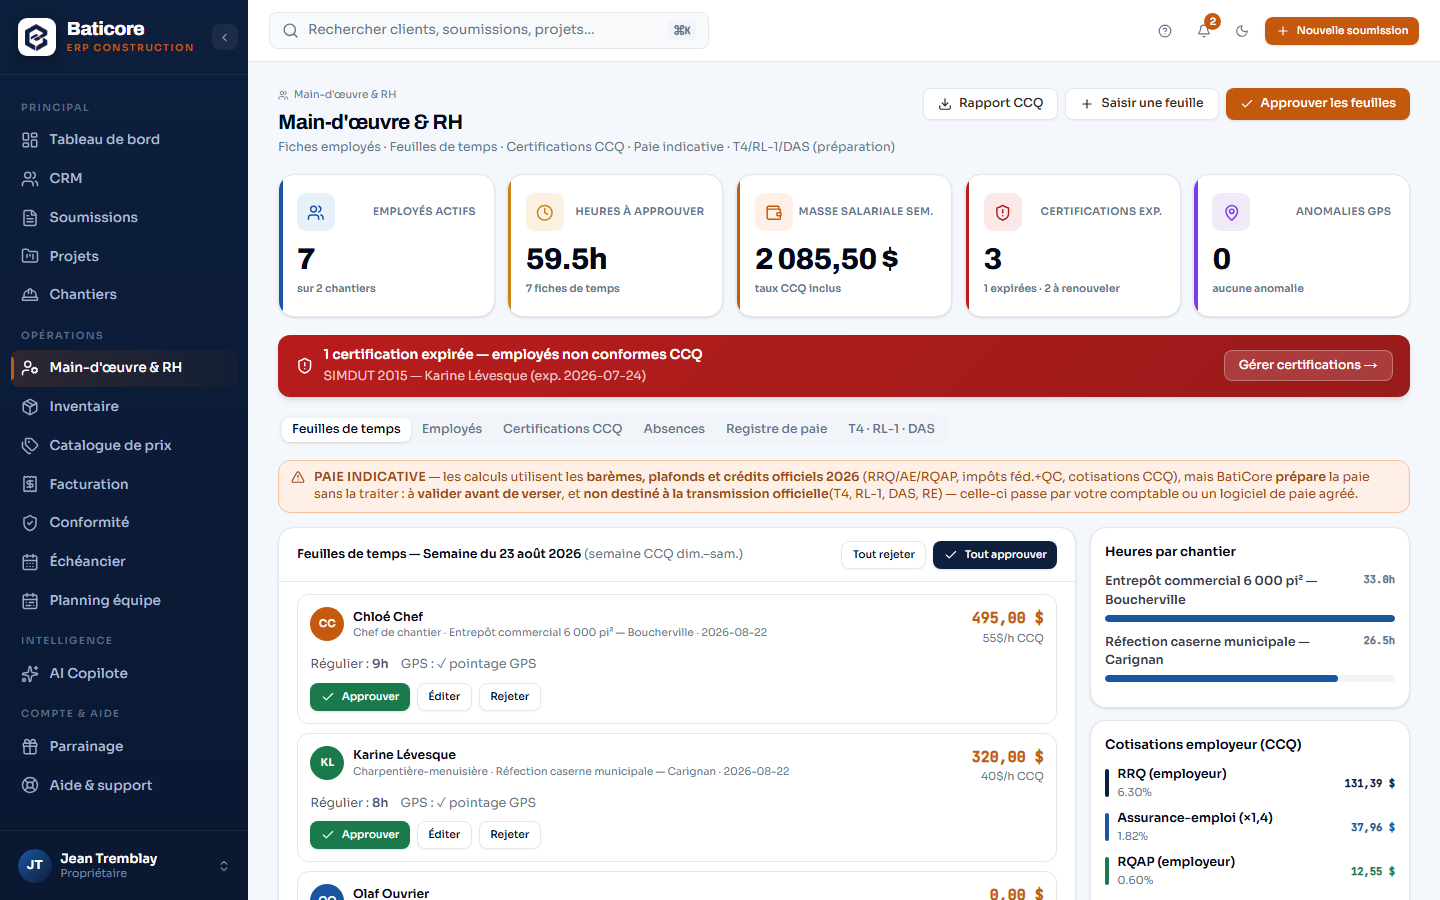
Task: Click the Facturation receipt icon
Action: click(x=30, y=484)
